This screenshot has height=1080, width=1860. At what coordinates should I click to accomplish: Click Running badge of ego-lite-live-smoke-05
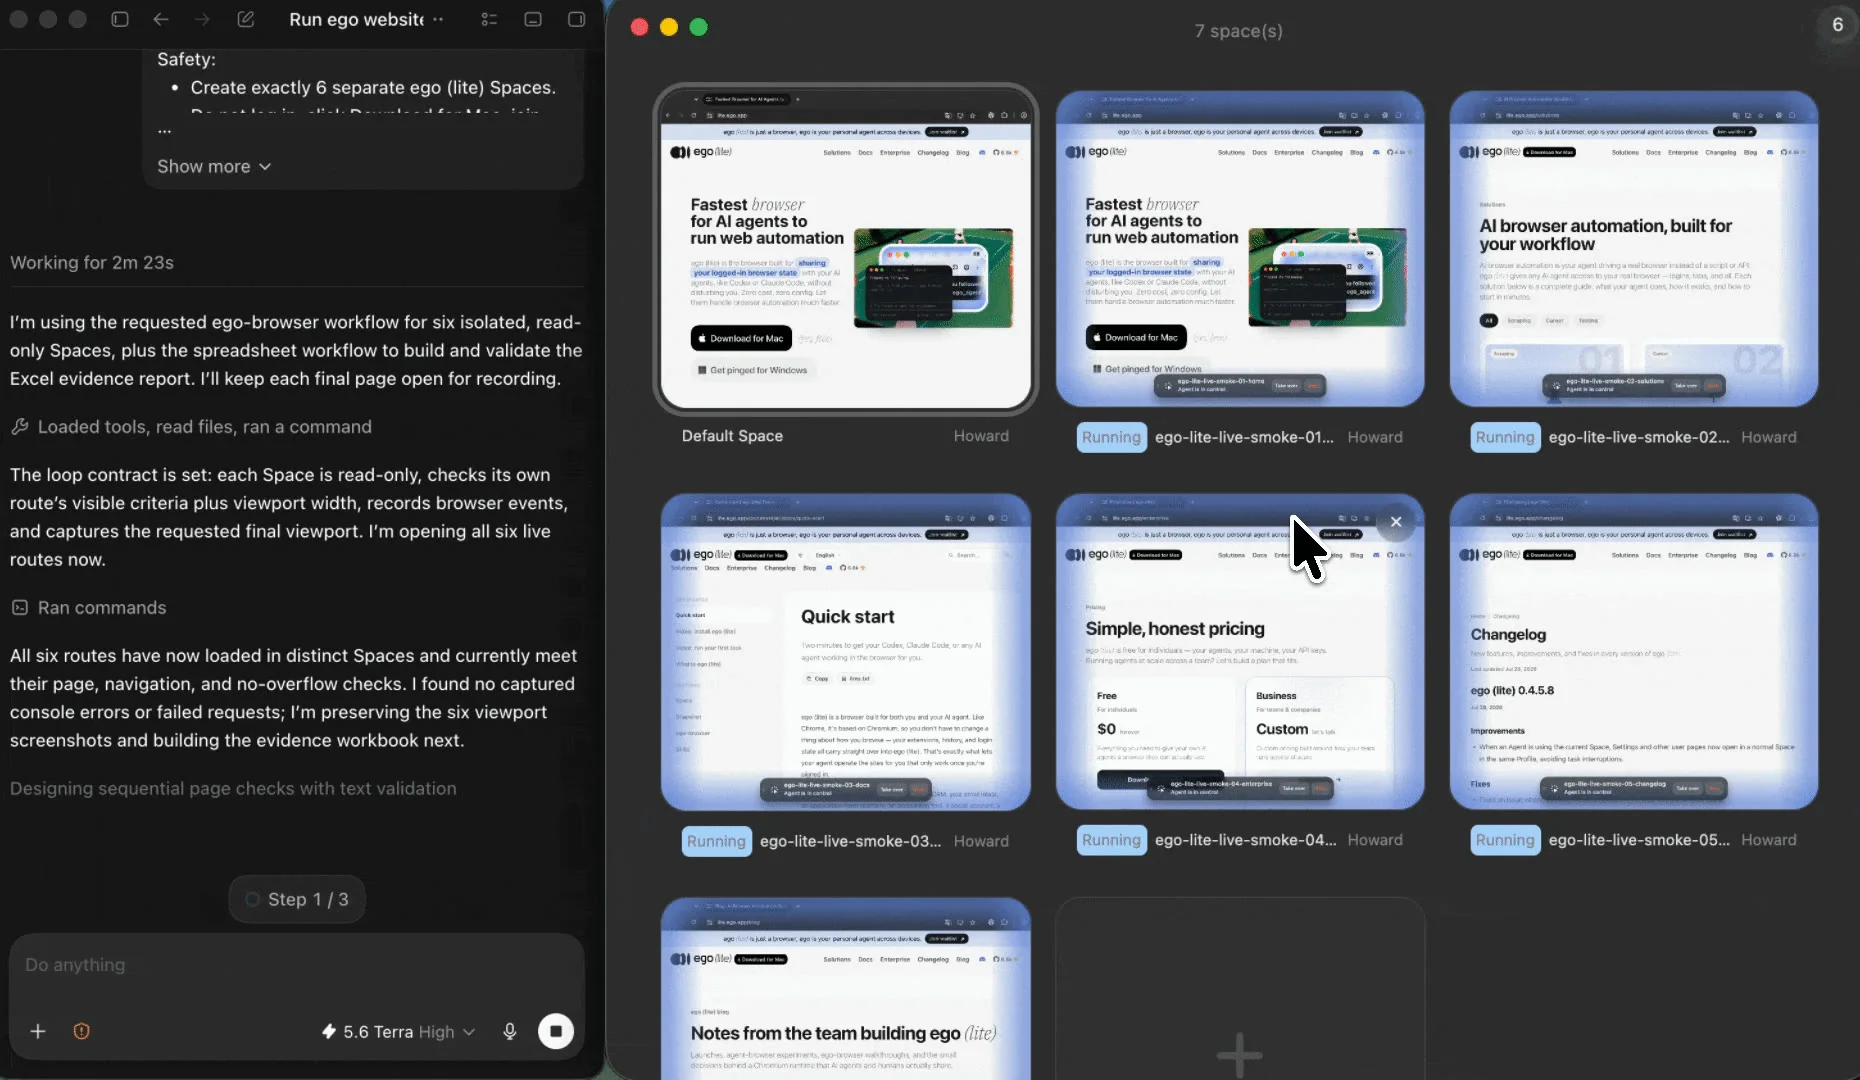pyautogui.click(x=1505, y=840)
